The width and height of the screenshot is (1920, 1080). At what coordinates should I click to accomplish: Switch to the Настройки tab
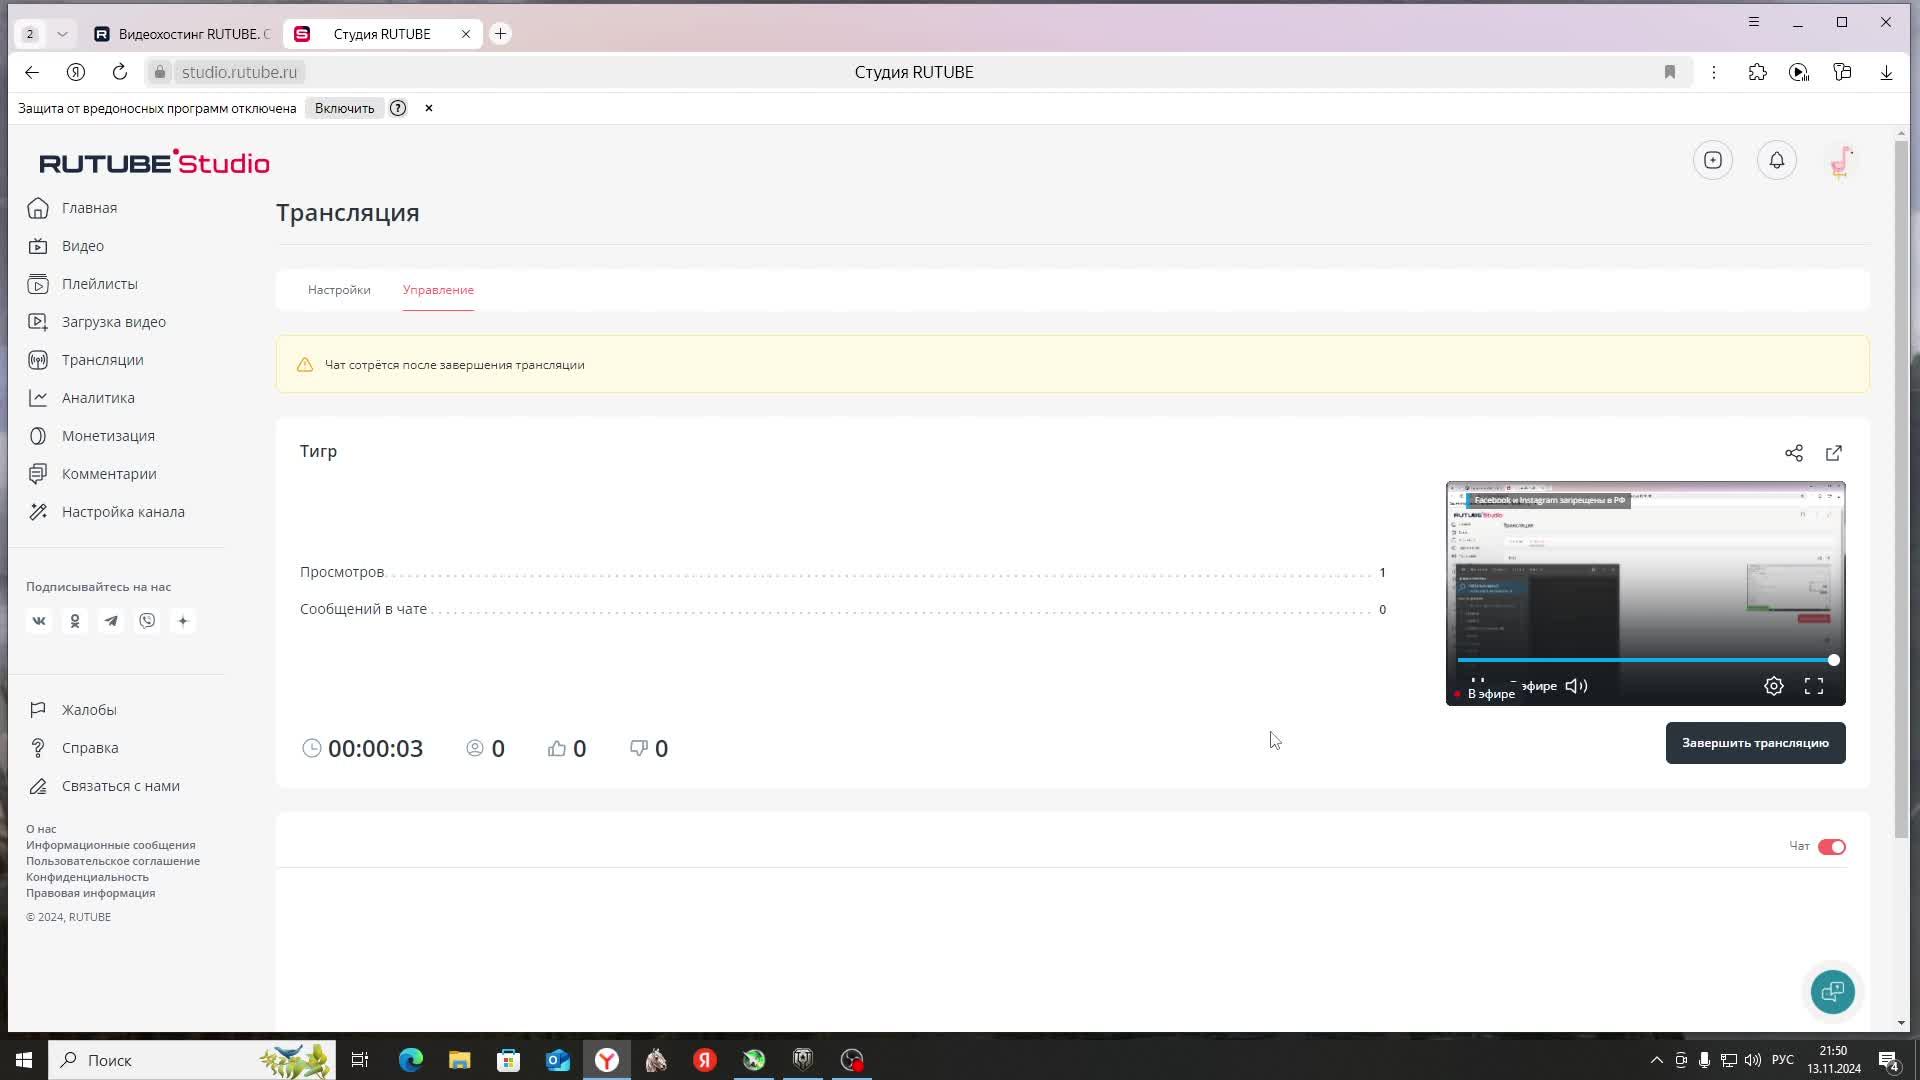point(339,290)
